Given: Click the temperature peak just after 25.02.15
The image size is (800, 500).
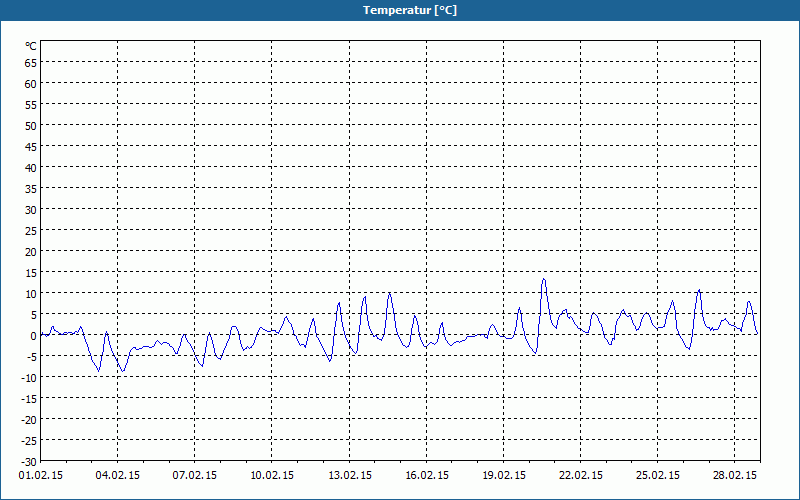Looking at the screenshot, I should tap(672, 301).
